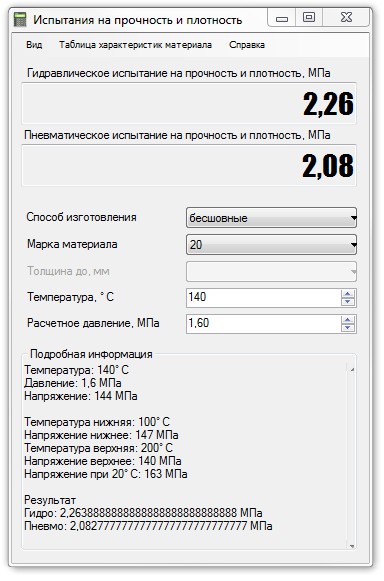Click the Расчетное давление input field
The image size is (384, 581).
point(263,323)
